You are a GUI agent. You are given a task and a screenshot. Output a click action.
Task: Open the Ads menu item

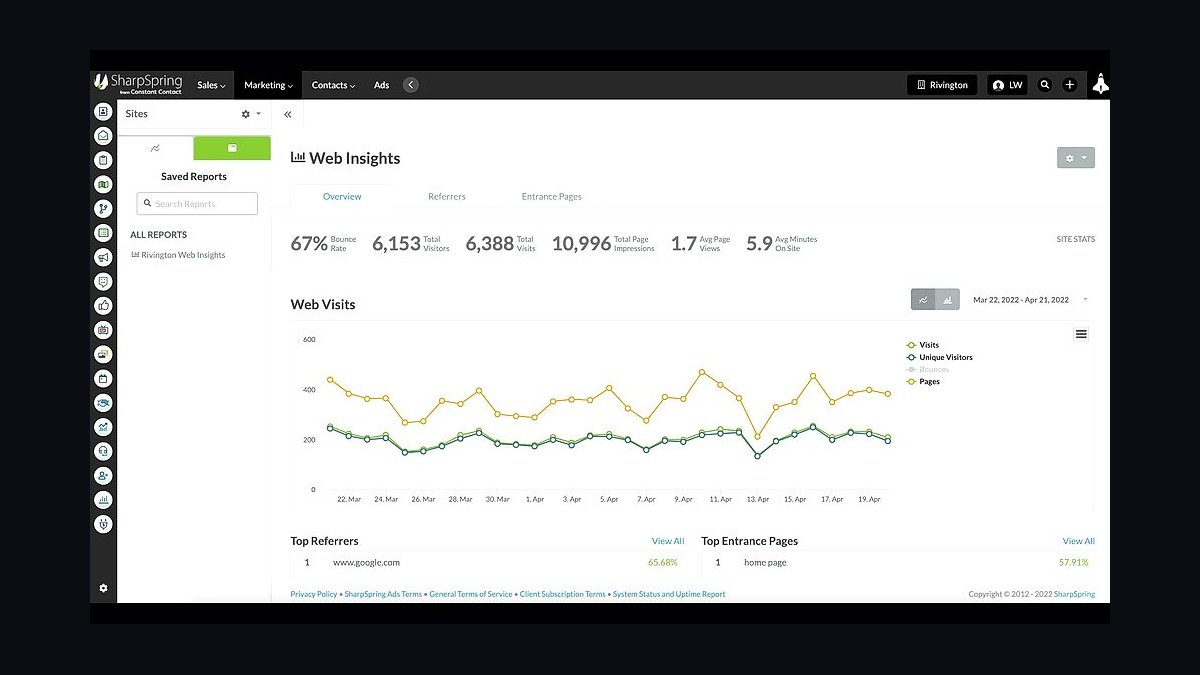pyautogui.click(x=381, y=85)
